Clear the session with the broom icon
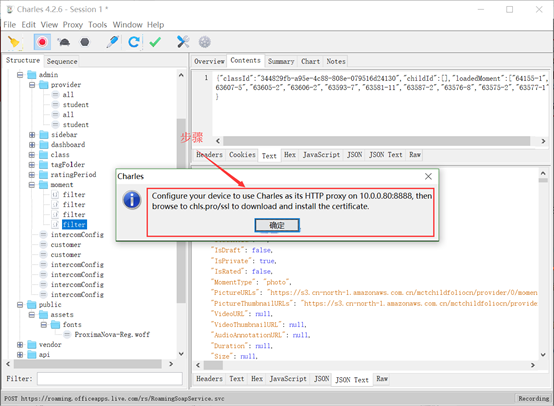Screen dimensions: 554x406 click(x=14, y=42)
